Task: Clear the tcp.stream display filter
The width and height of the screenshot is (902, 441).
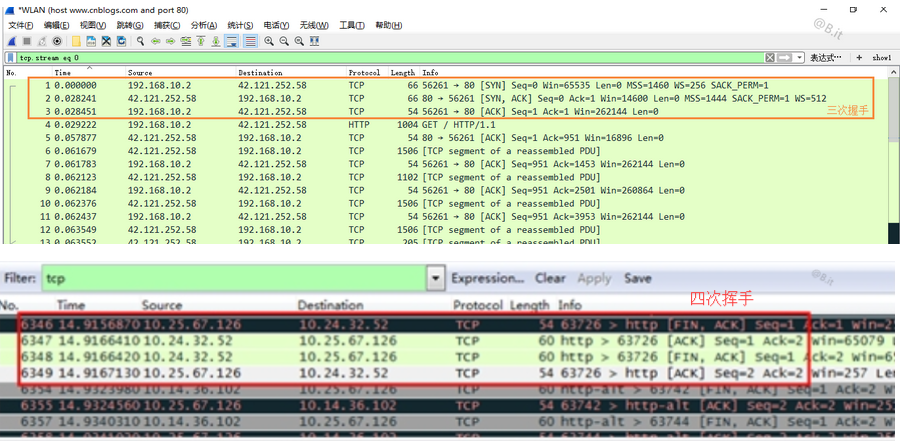Action: coord(770,58)
